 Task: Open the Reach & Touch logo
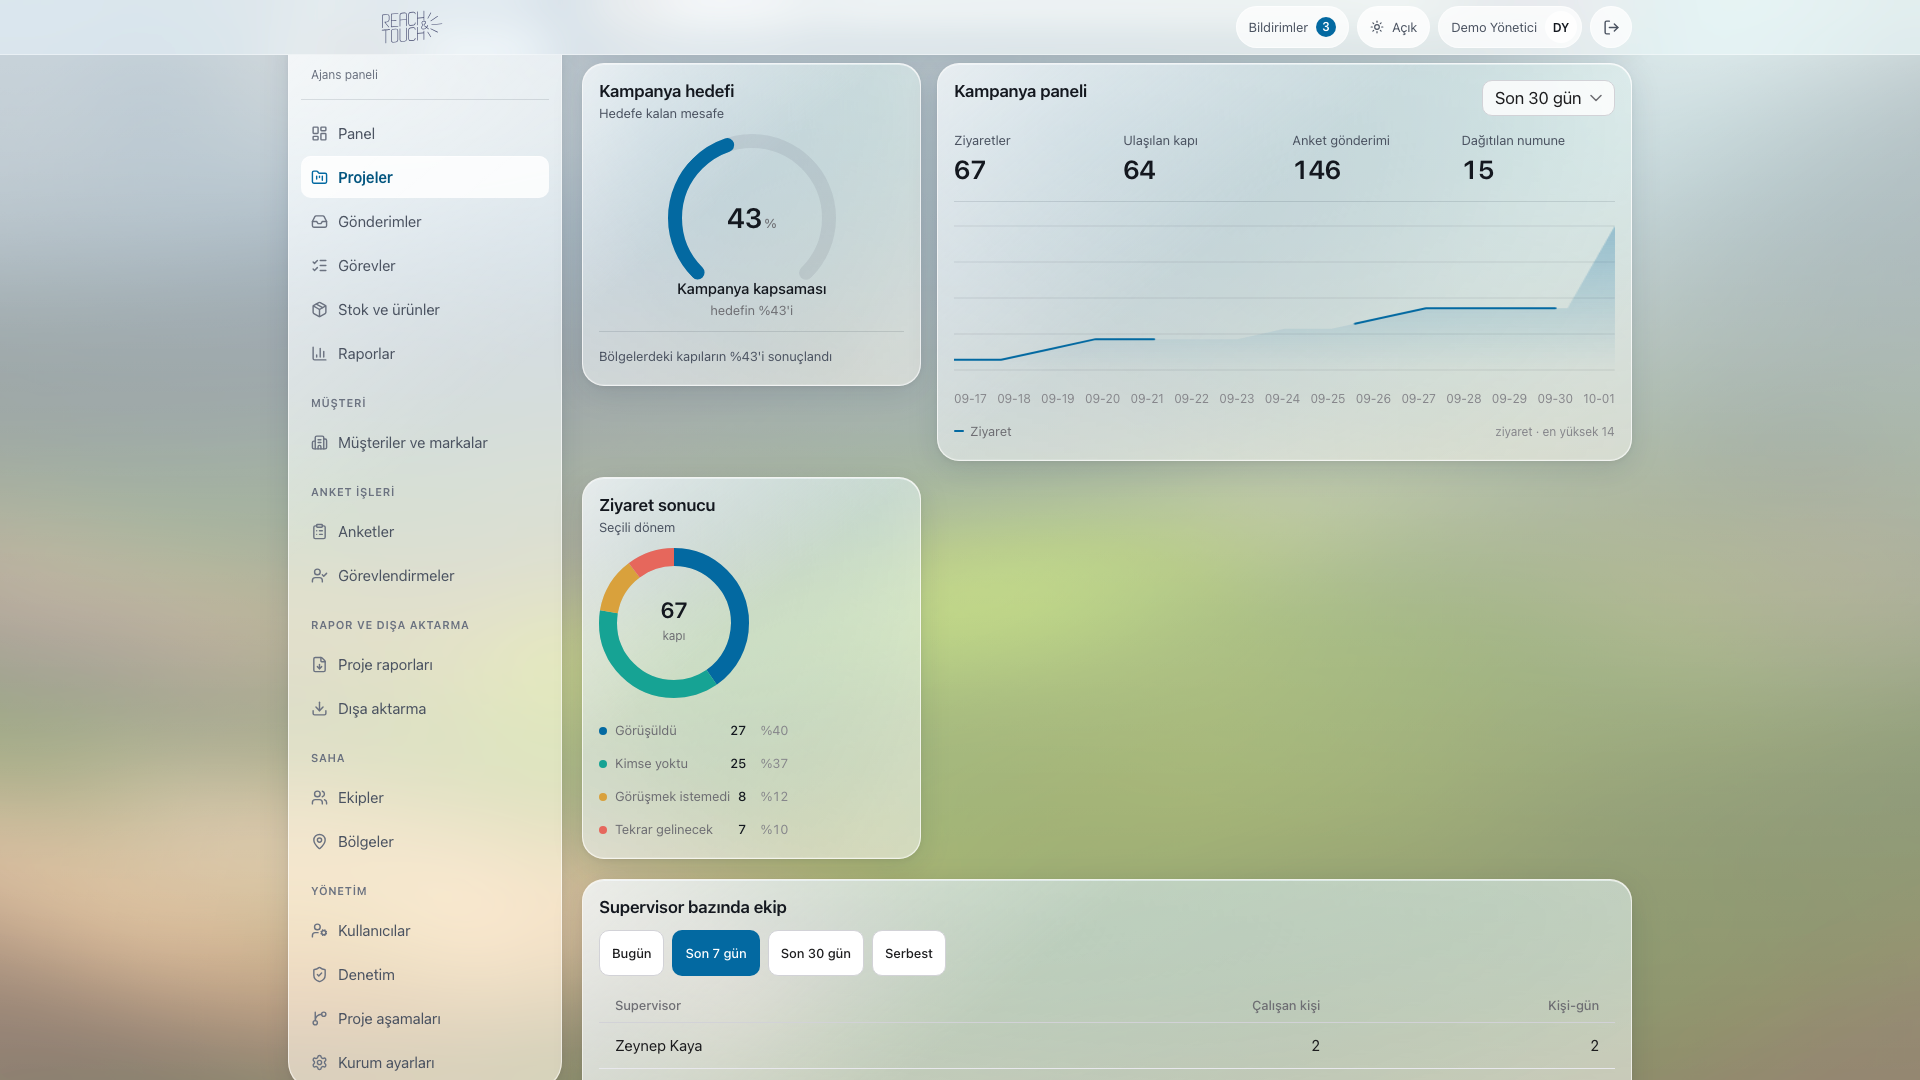pos(411,27)
